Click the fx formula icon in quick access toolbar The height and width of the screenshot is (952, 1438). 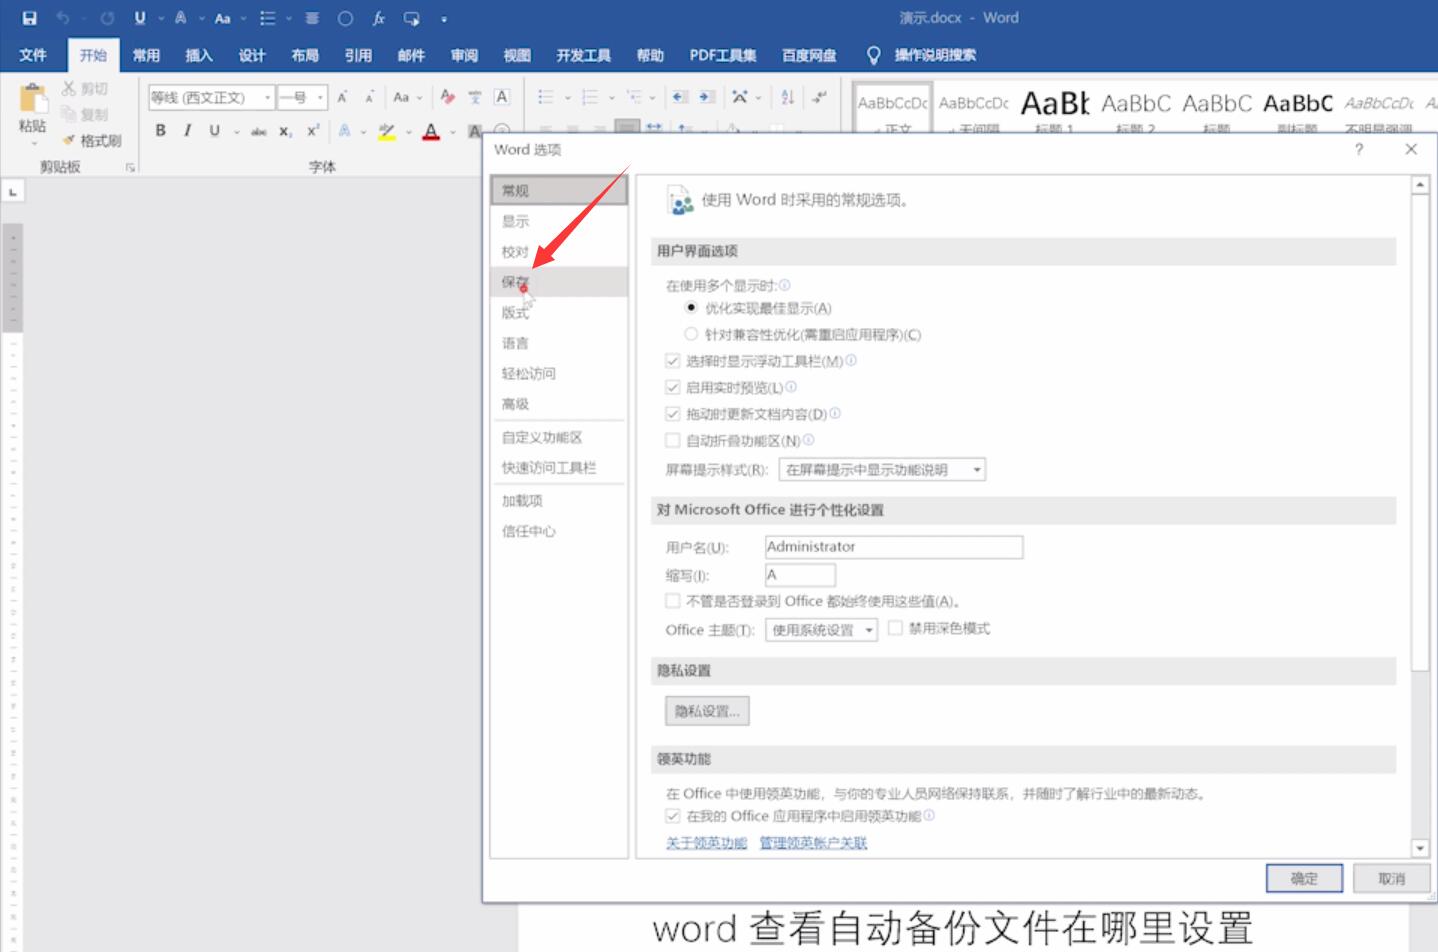pos(379,18)
